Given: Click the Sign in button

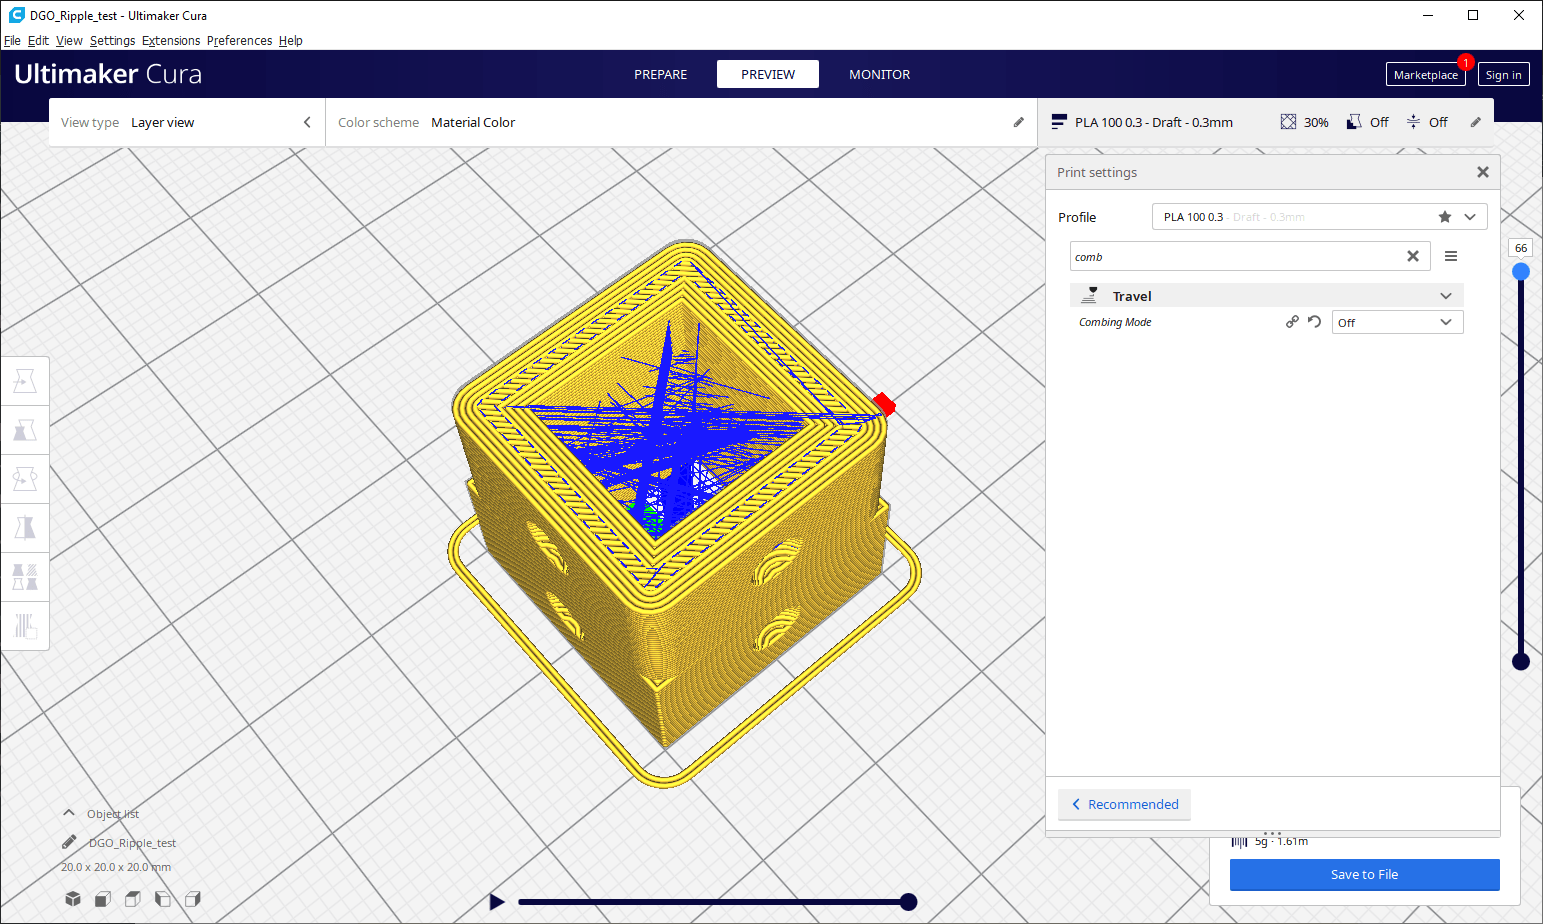Looking at the screenshot, I should point(1503,75).
